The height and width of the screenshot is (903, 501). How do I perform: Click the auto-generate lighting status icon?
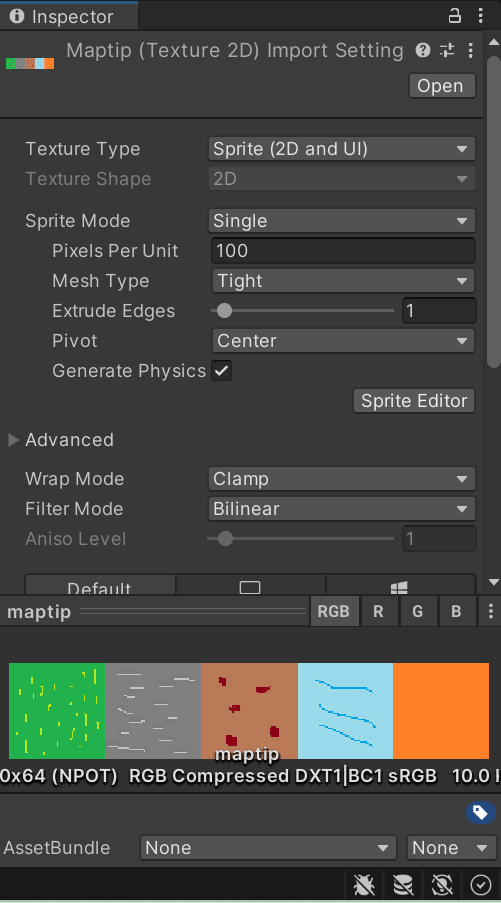point(442,885)
